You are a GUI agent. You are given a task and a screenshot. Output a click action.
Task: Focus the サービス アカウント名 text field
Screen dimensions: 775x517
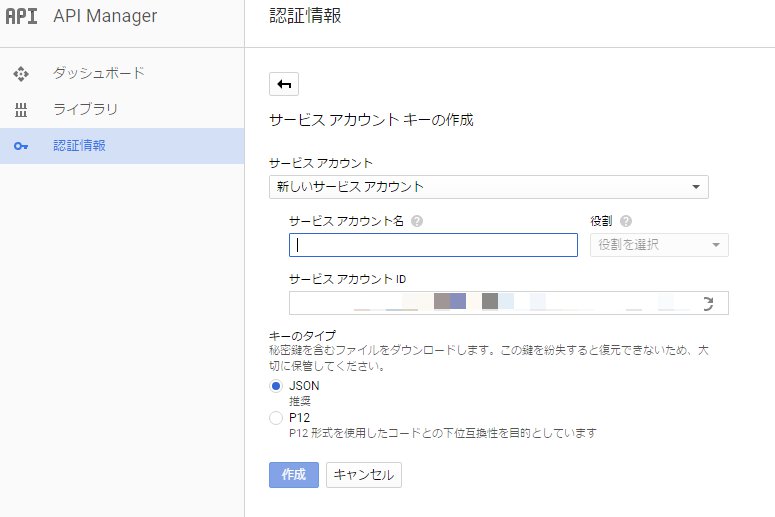tap(433, 245)
